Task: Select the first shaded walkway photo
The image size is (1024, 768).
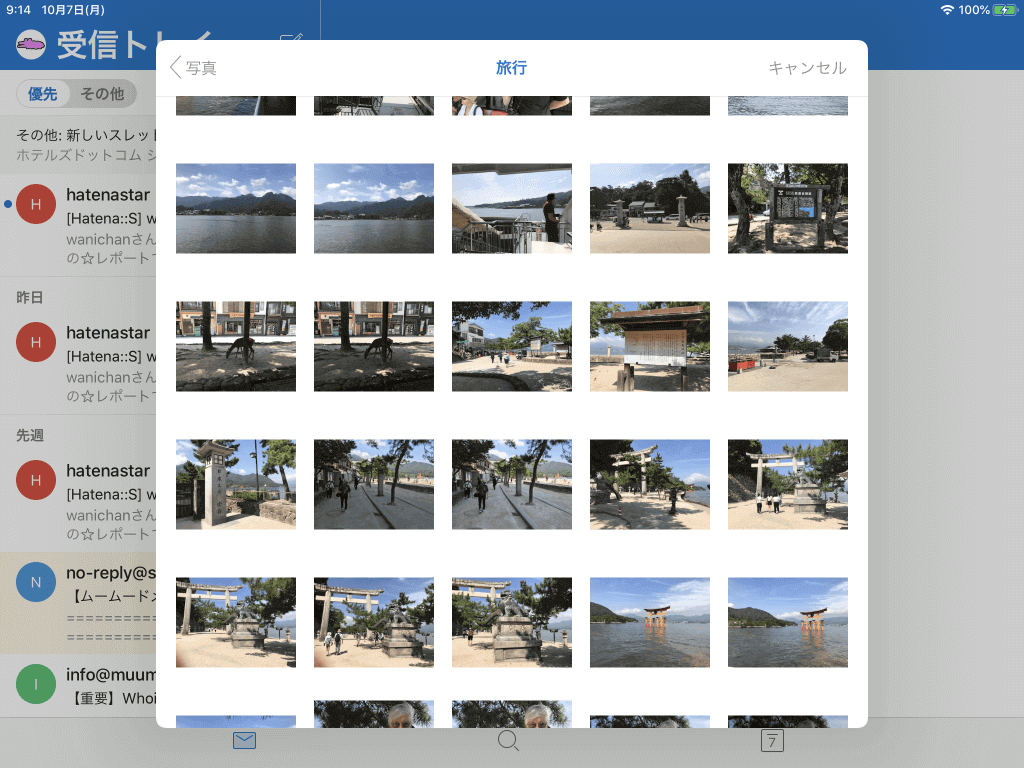Action: 374,484
